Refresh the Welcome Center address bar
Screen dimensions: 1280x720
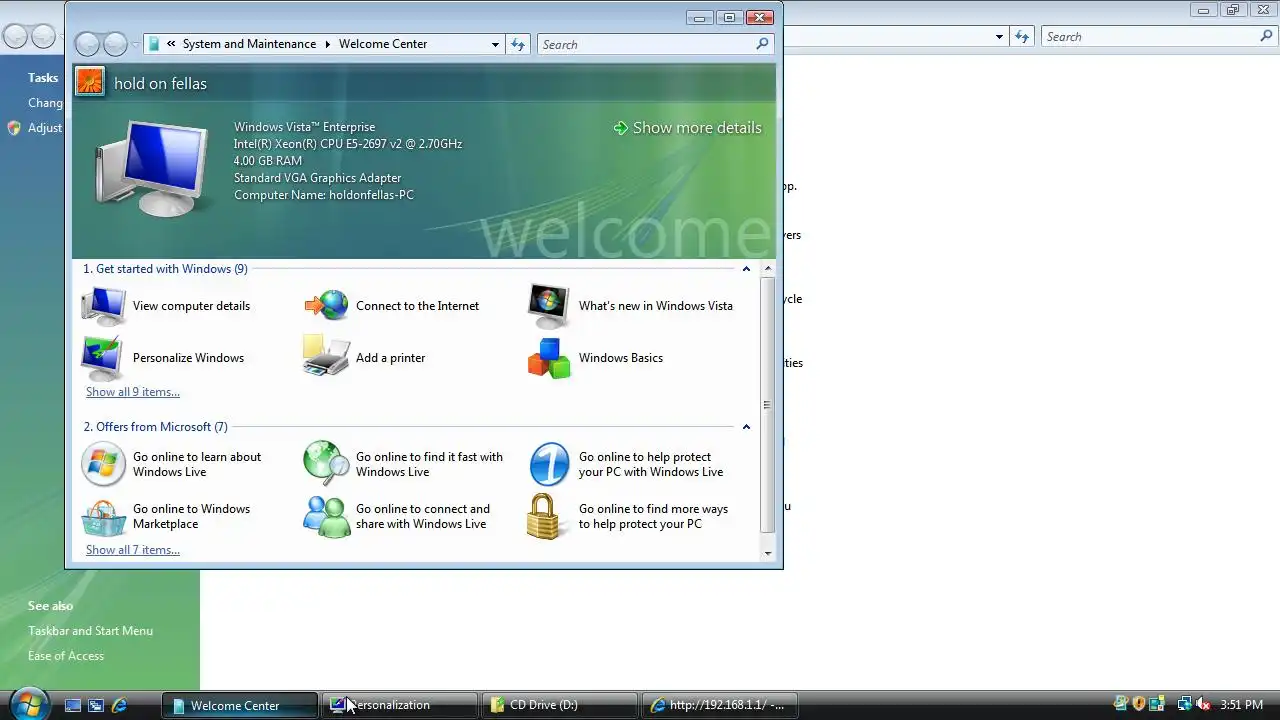(518, 44)
